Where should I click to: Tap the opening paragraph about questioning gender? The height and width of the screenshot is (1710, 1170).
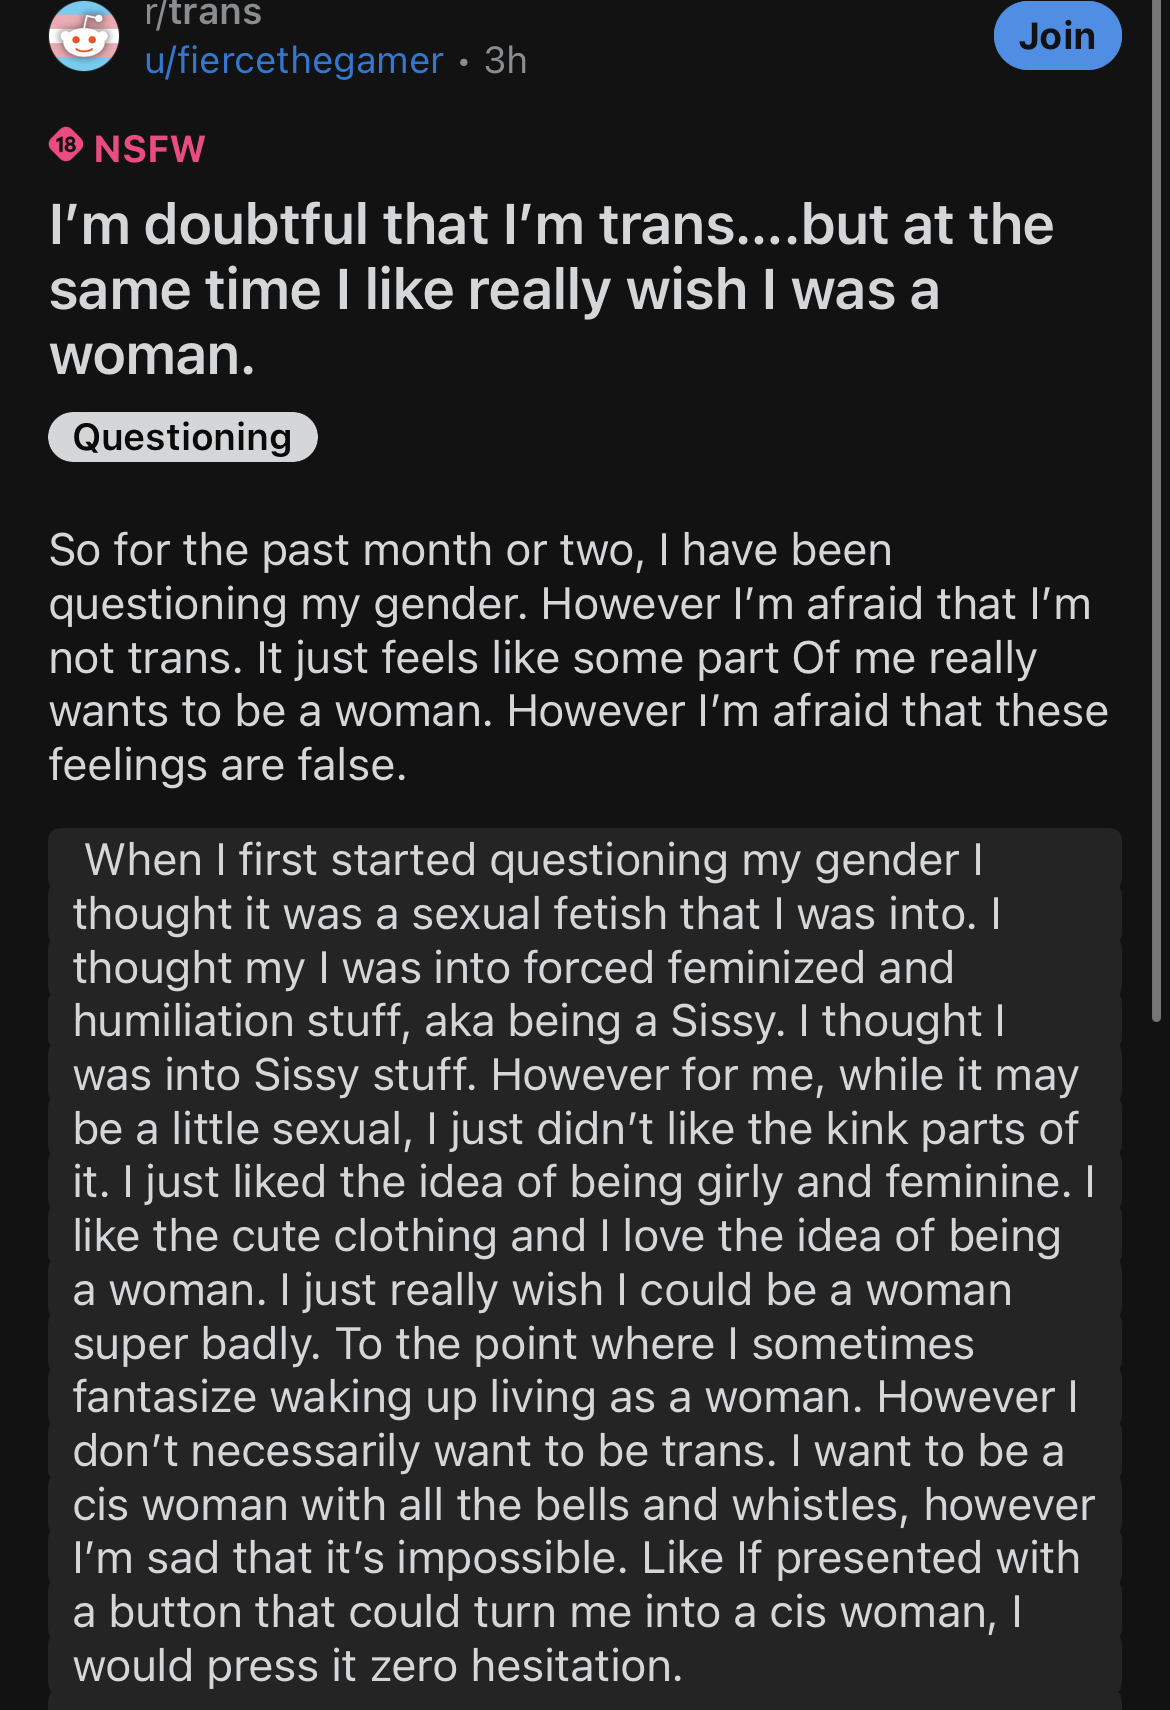(578, 657)
